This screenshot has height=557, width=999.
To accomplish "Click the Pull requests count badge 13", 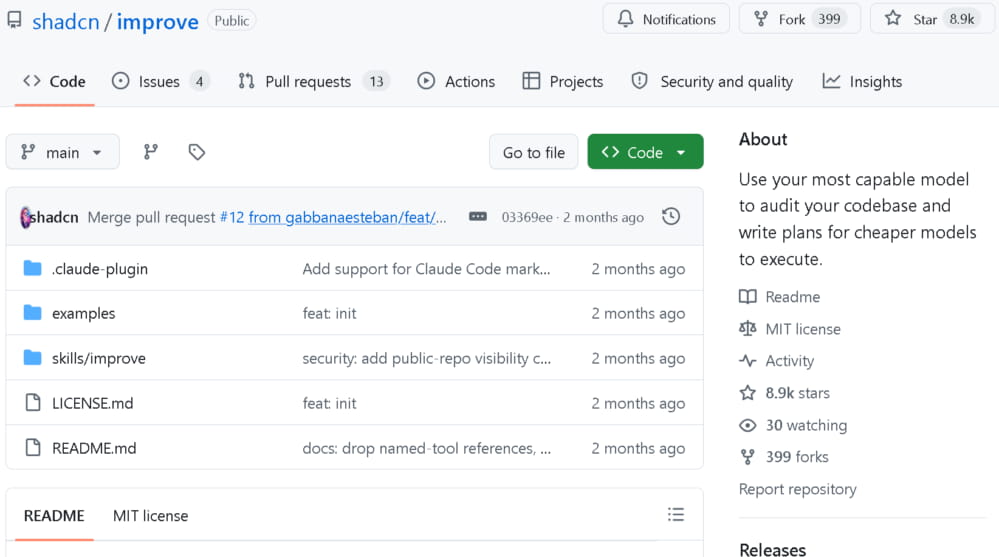I will point(377,82).
